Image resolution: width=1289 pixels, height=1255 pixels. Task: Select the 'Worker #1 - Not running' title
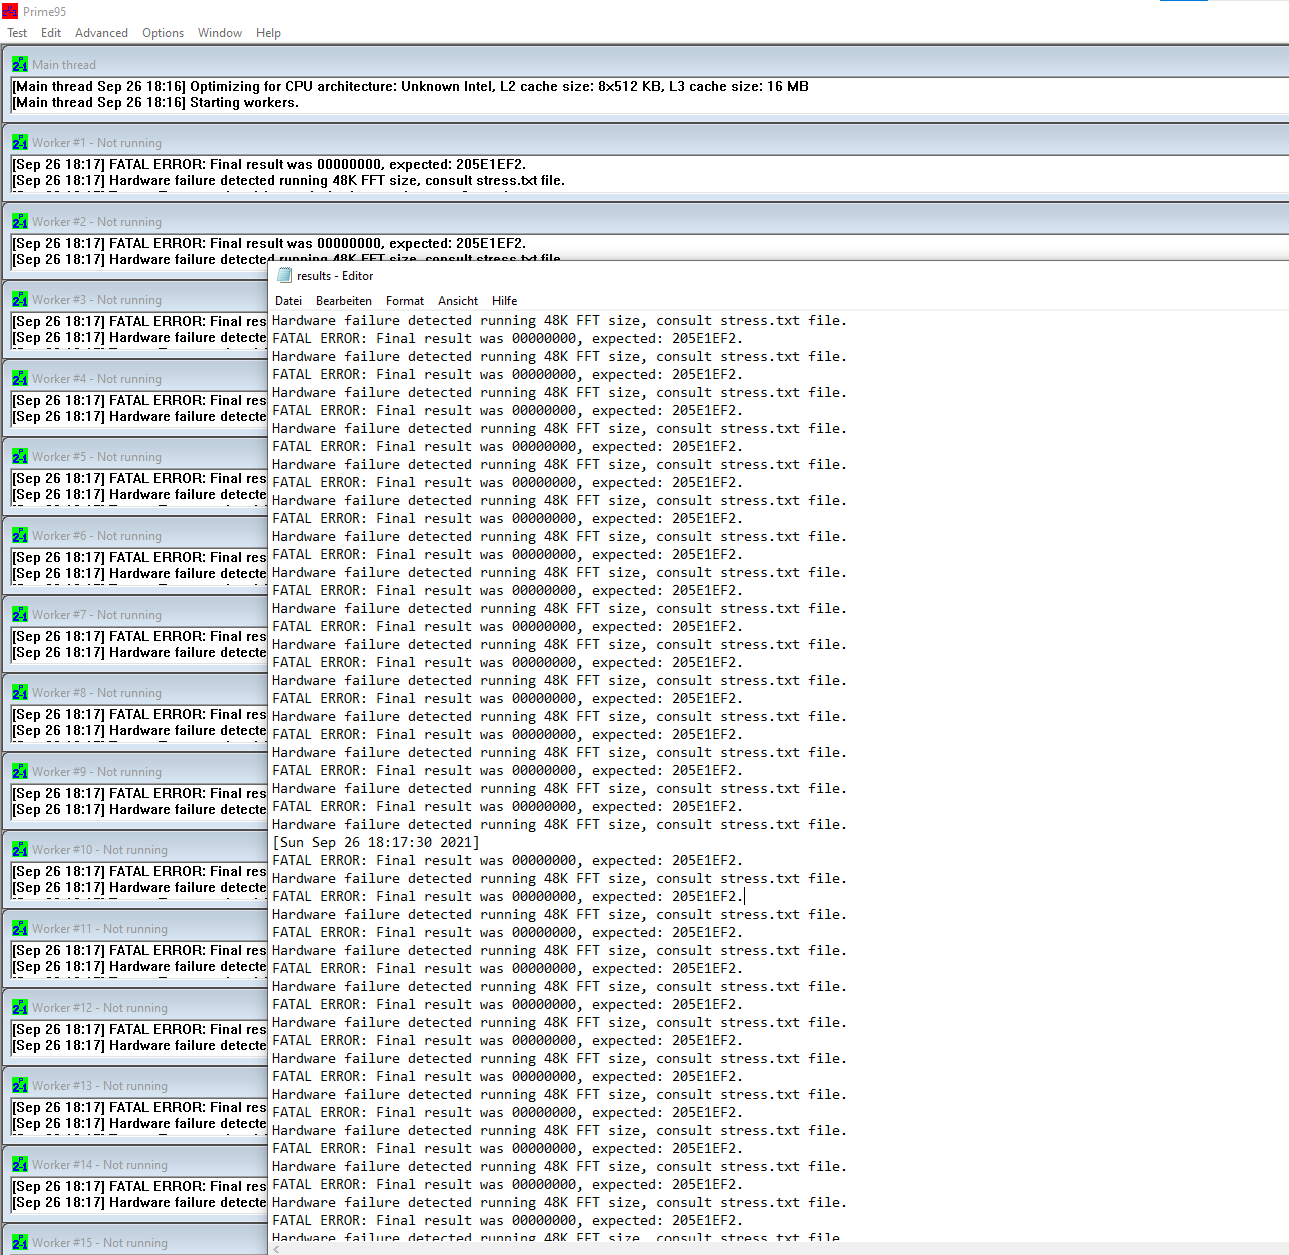pyautogui.click(x=97, y=143)
